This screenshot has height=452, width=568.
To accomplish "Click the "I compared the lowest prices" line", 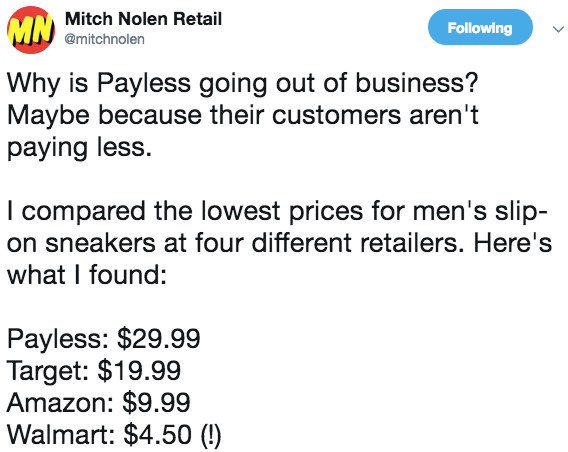I will click(x=277, y=211).
